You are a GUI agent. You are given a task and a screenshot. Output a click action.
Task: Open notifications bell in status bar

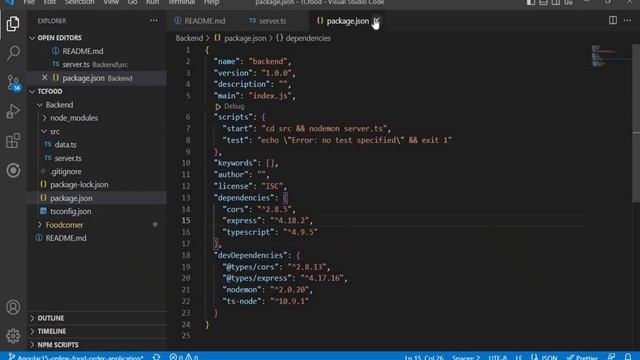tap(628, 357)
